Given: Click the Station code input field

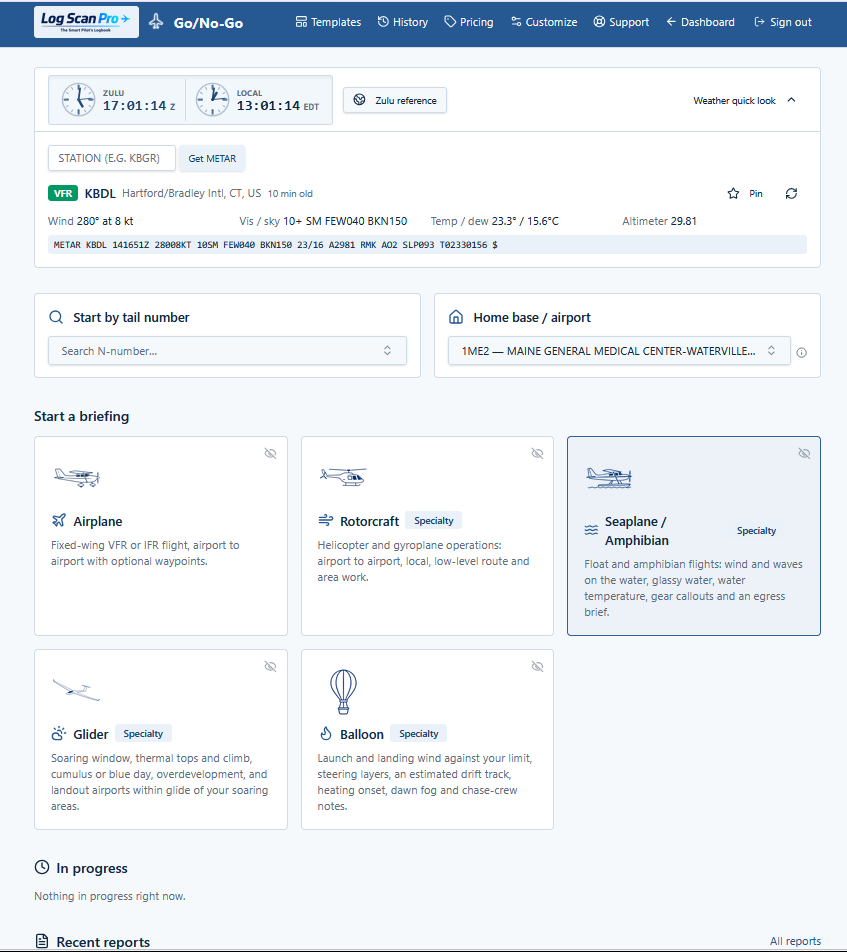Looking at the screenshot, I should 112,158.
